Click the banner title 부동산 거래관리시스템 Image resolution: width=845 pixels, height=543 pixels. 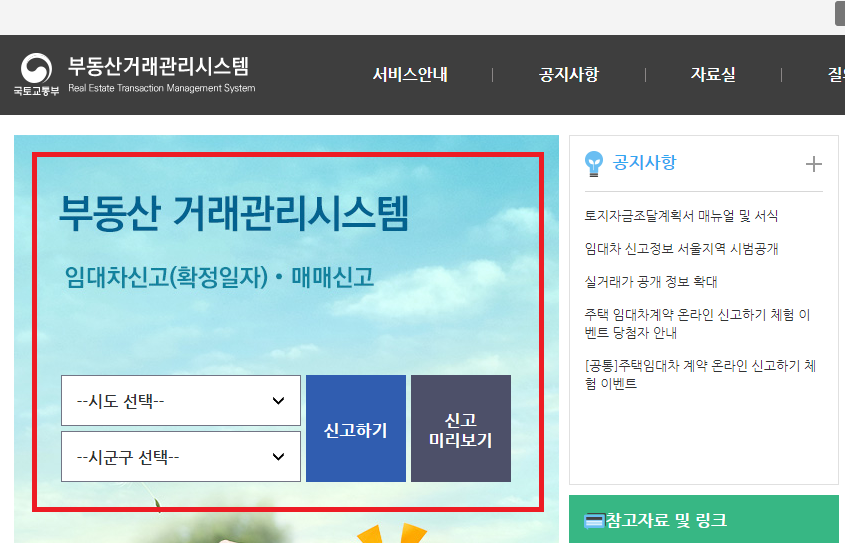pyautogui.click(x=234, y=213)
